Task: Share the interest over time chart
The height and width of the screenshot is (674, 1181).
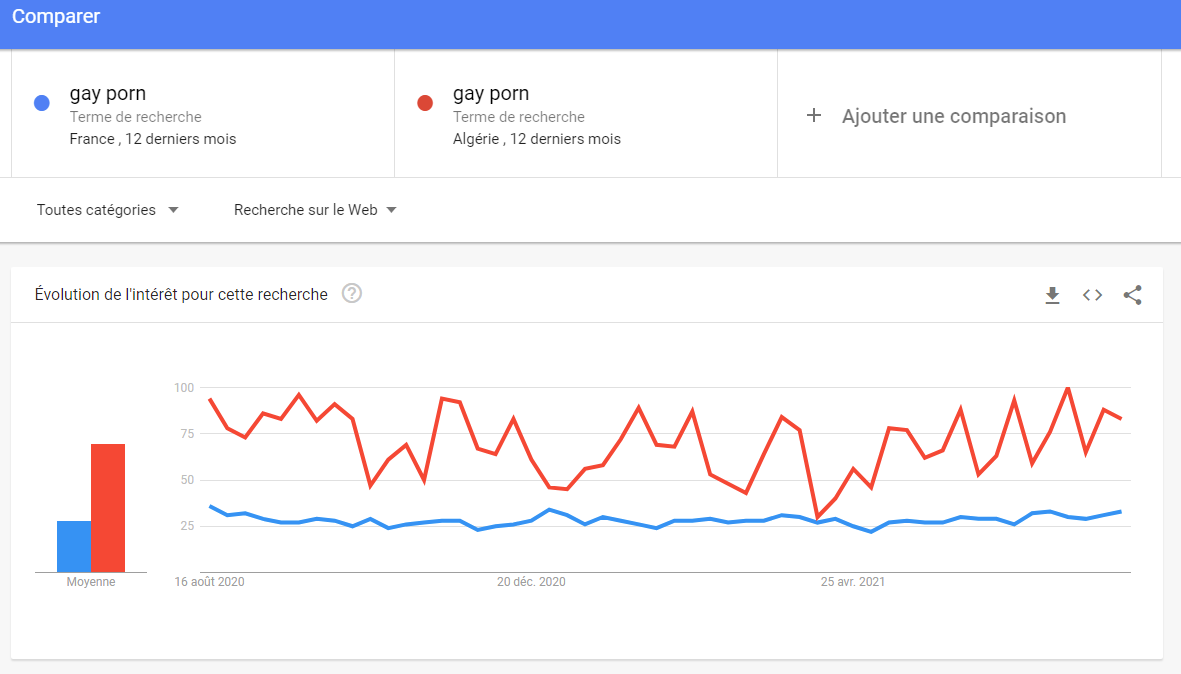Action: 1133,295
